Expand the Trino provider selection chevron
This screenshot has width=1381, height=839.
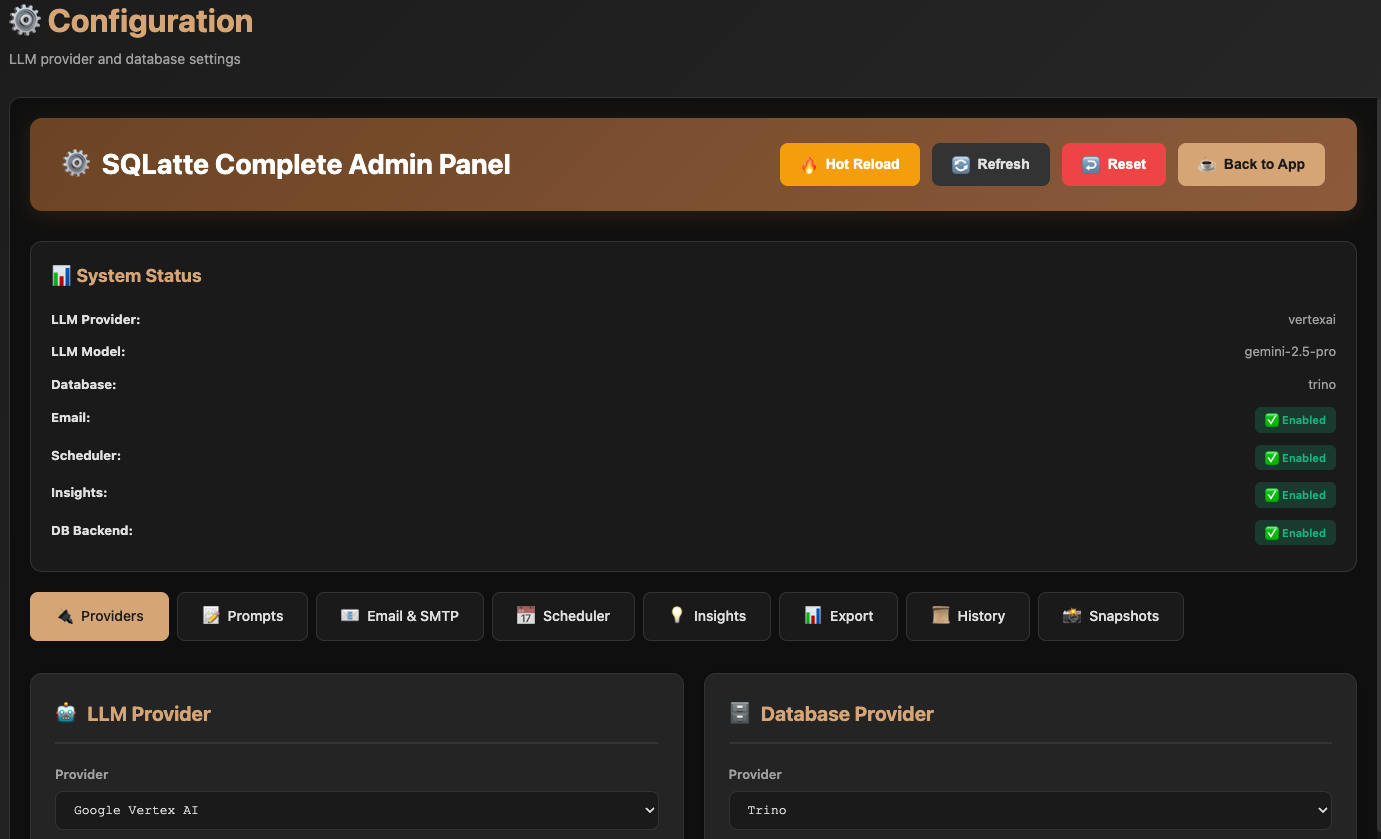[x=1320, y=810]
